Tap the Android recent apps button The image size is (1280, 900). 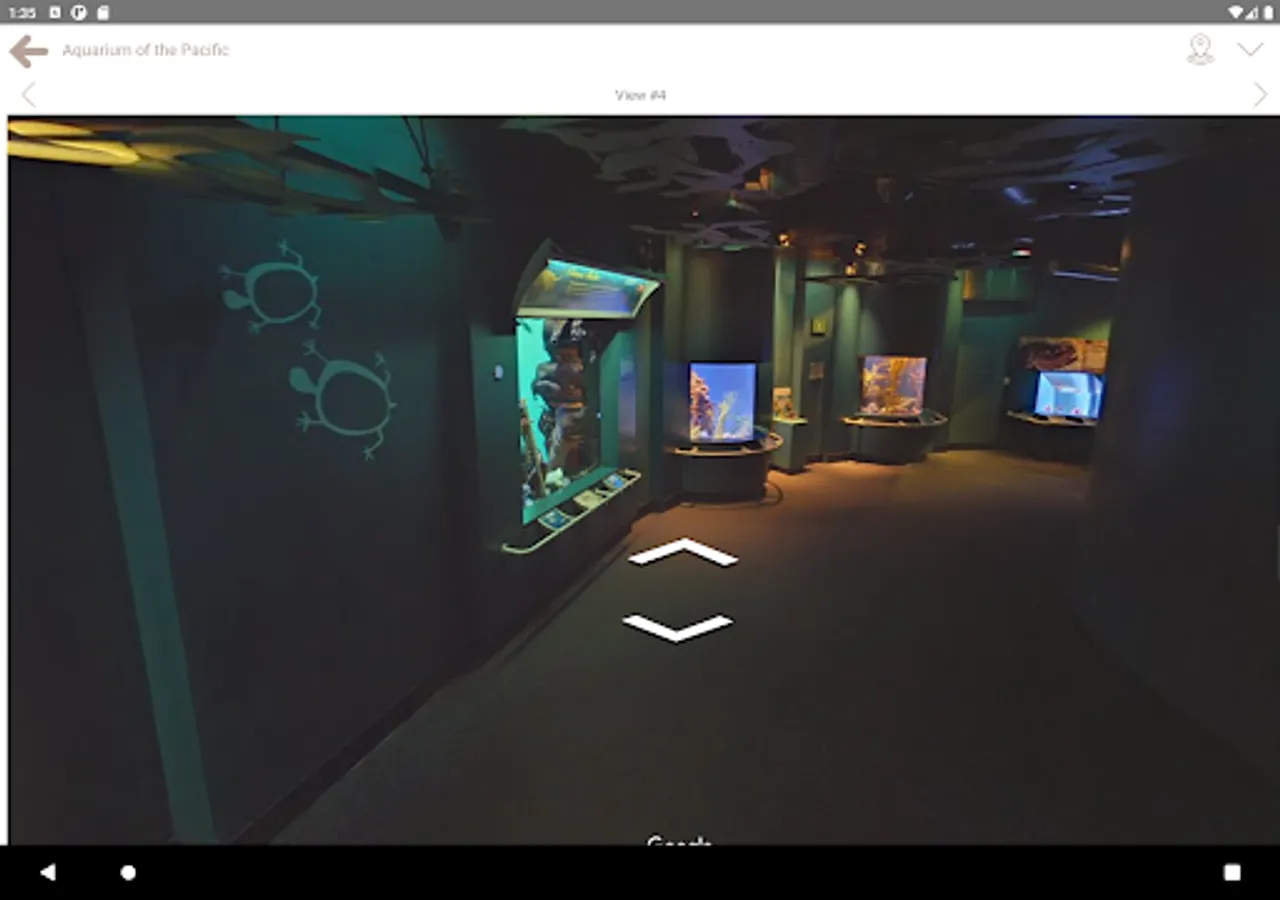click(x=1232, y=872)
